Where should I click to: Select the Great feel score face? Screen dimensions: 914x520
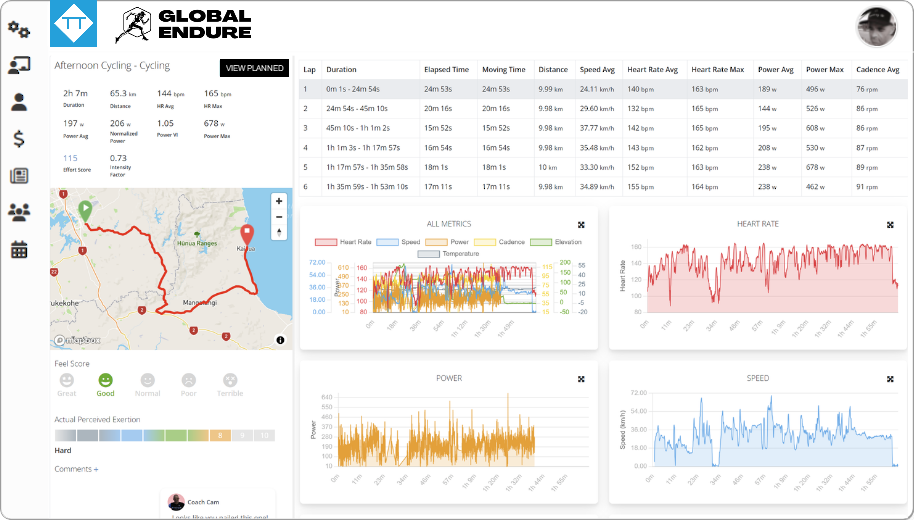click(x=66, y=381)
